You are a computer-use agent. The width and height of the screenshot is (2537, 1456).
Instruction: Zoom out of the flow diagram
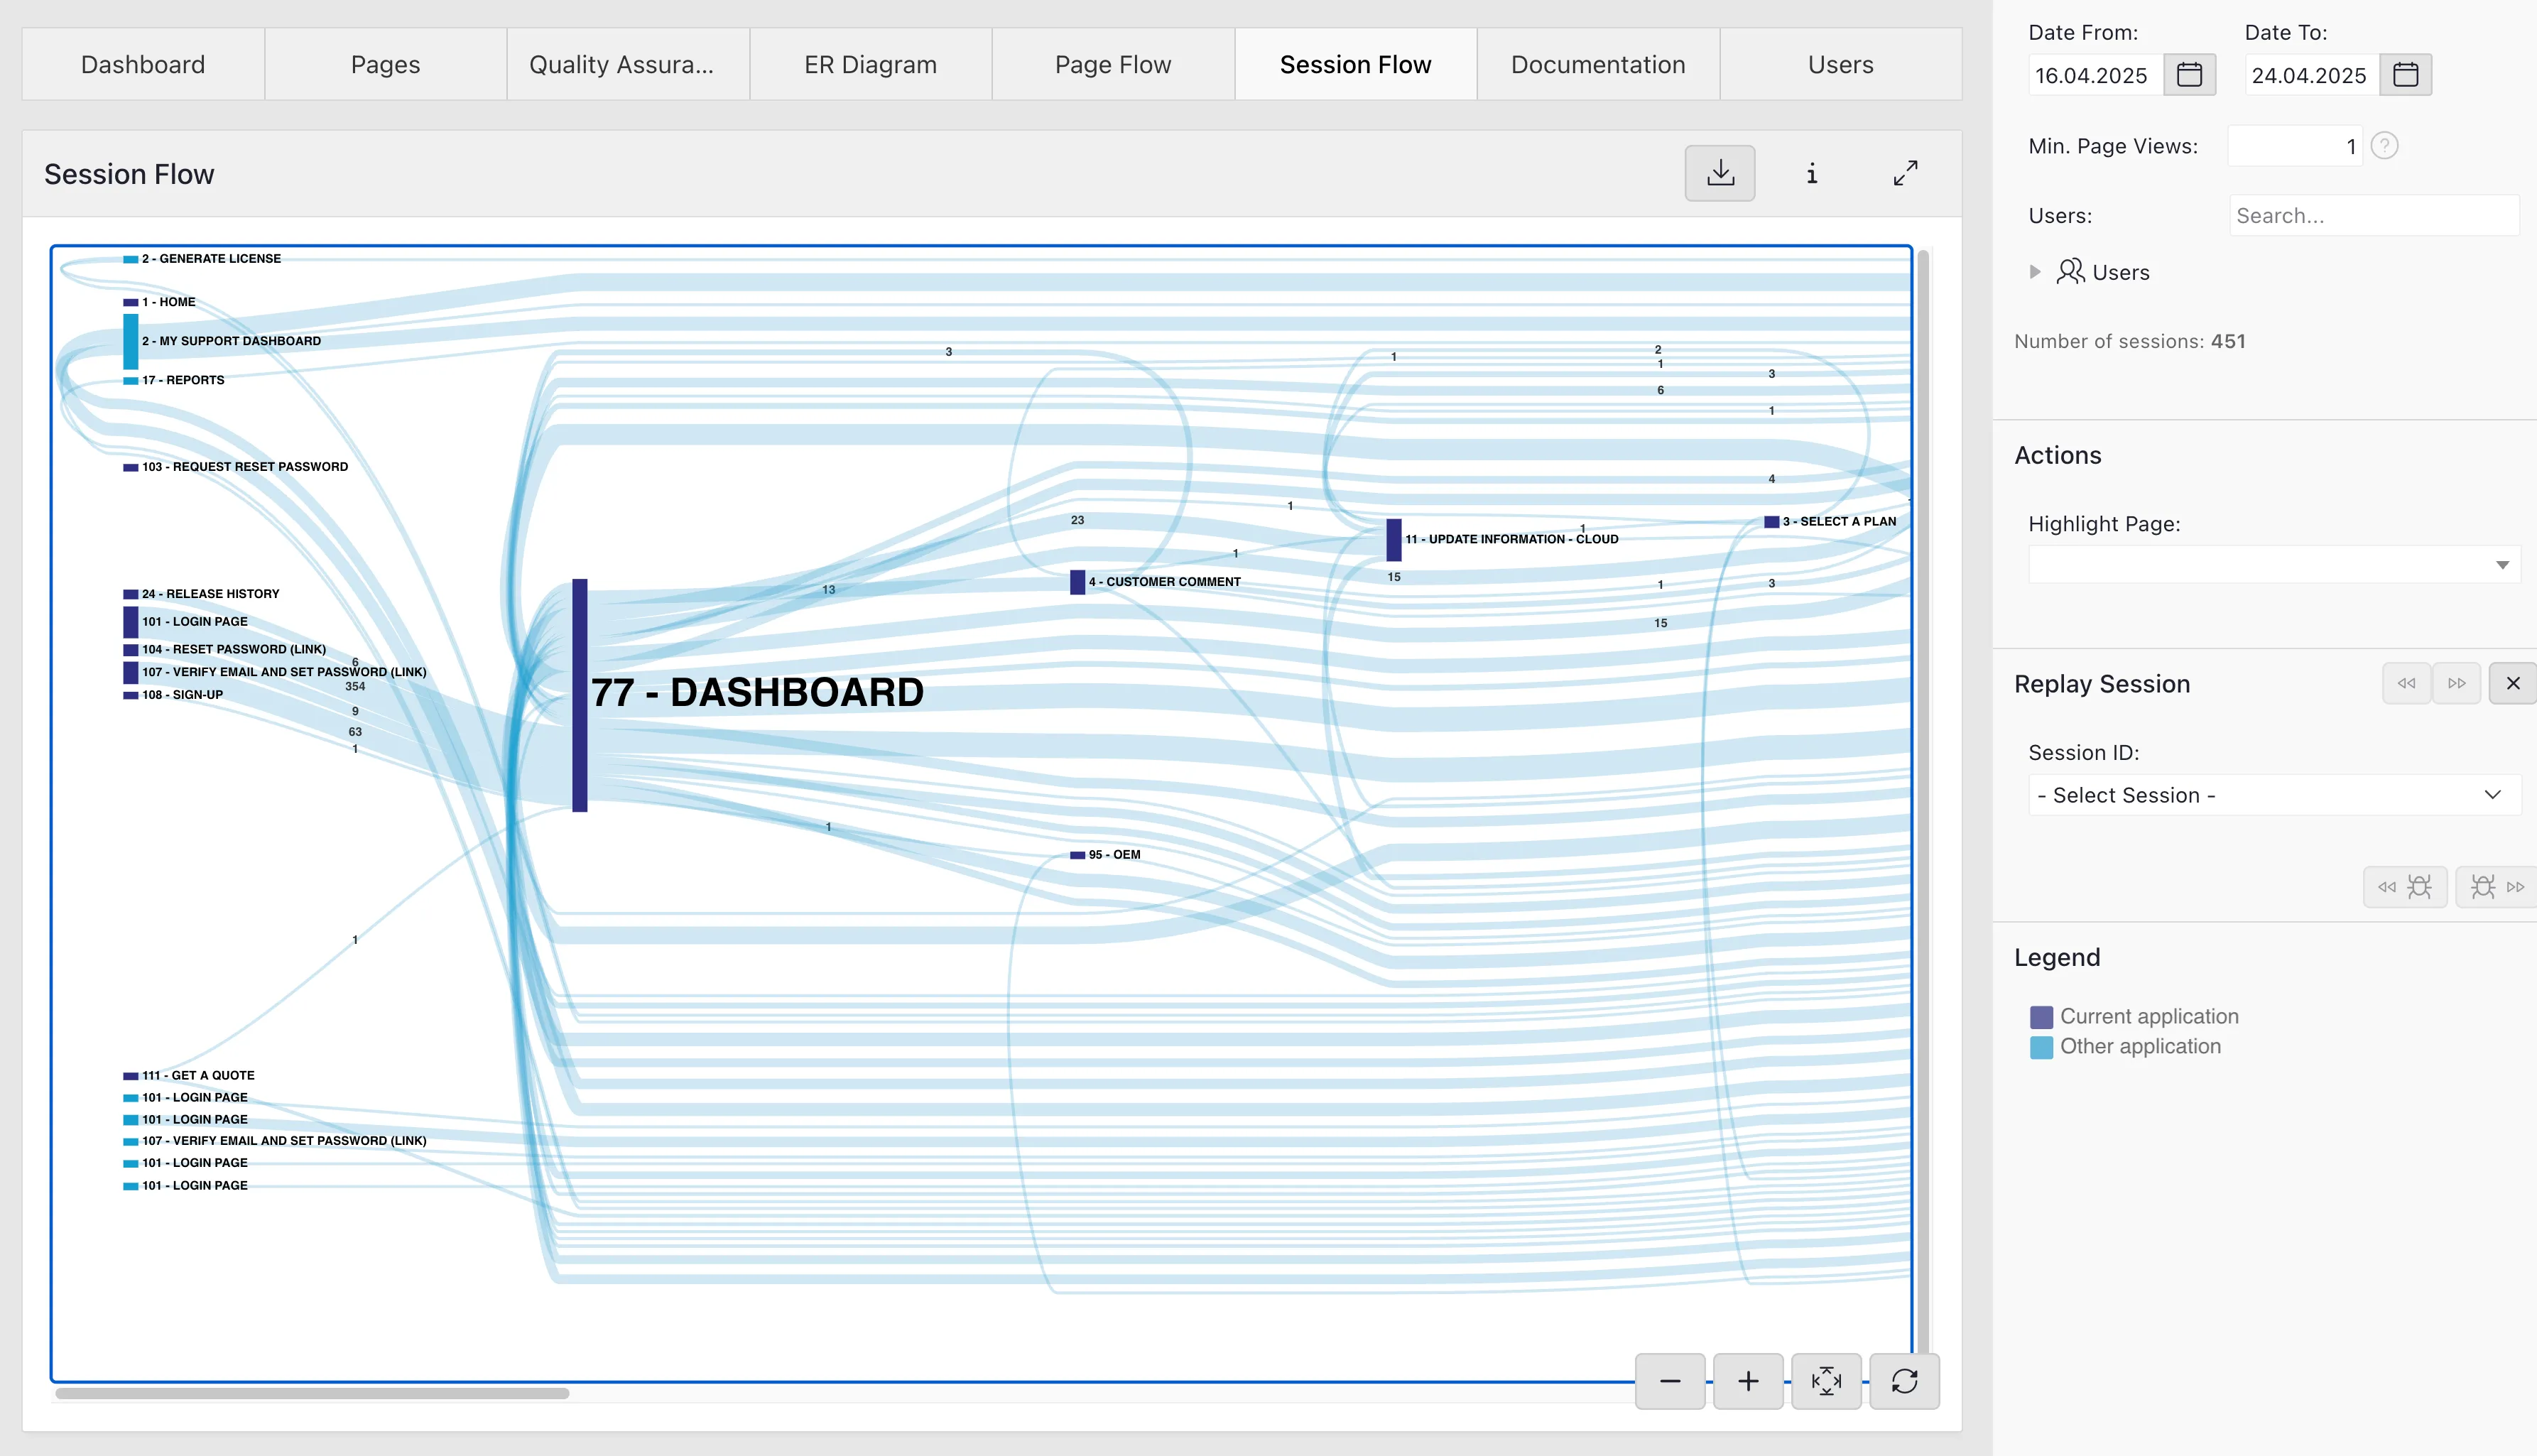point(1669,1381)
